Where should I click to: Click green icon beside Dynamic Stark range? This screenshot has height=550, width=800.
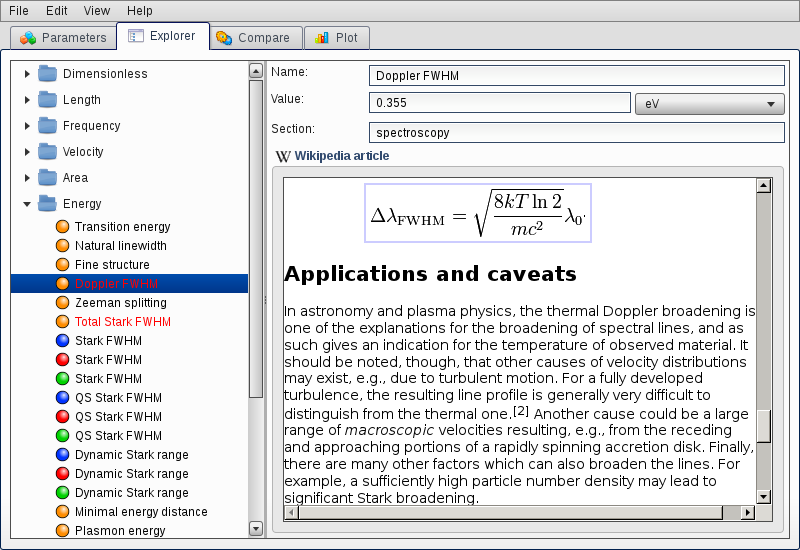coord(62,492)
